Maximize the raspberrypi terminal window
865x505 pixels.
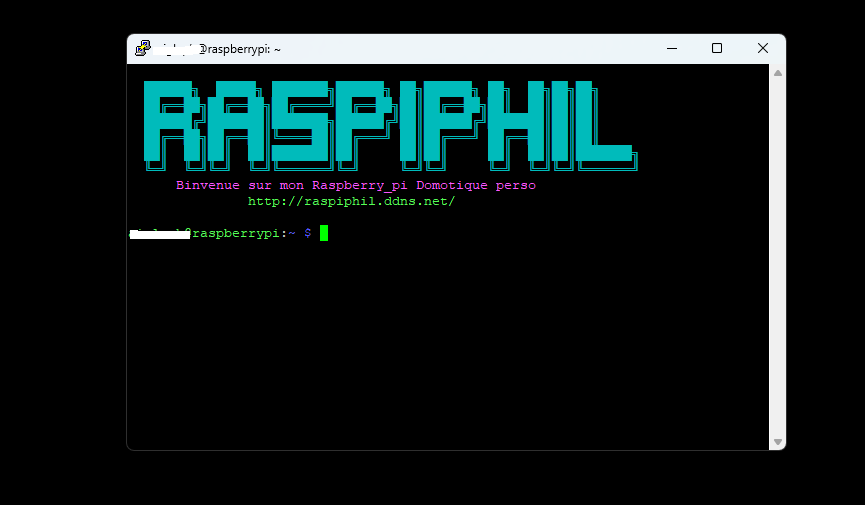click(x=717, y=49)
